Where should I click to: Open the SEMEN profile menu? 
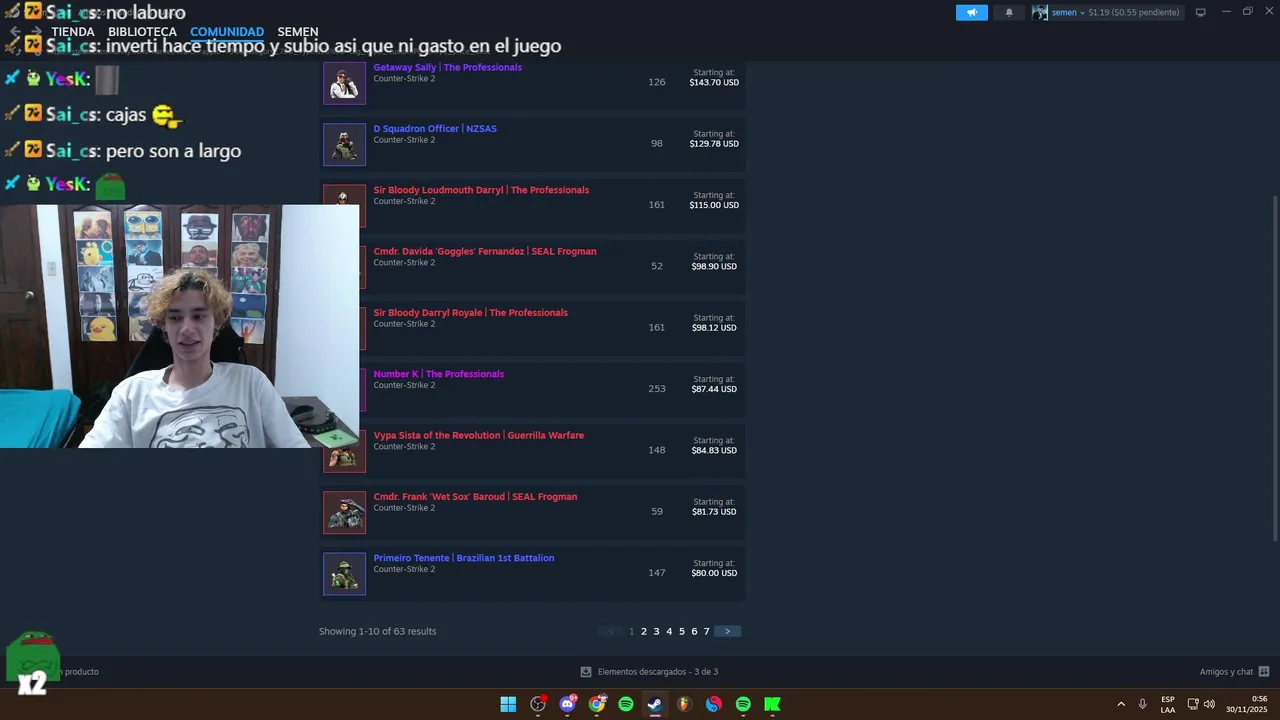pyautogui.click(x=298, y=32)
